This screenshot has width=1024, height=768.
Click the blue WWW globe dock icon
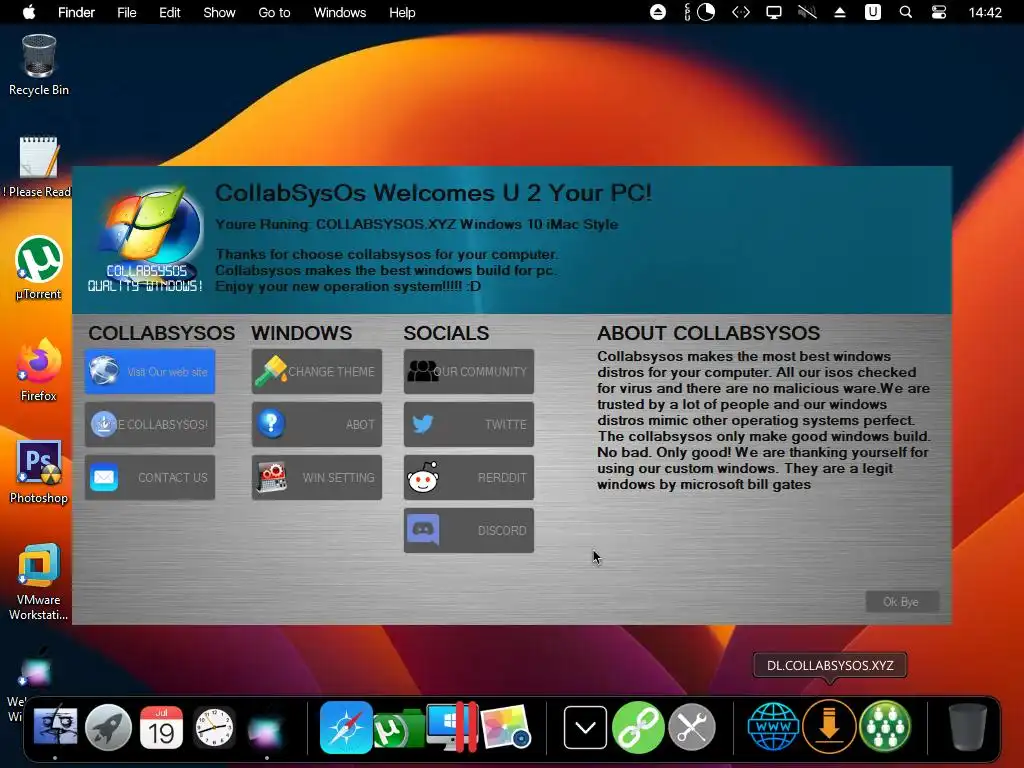coord(773,727)
